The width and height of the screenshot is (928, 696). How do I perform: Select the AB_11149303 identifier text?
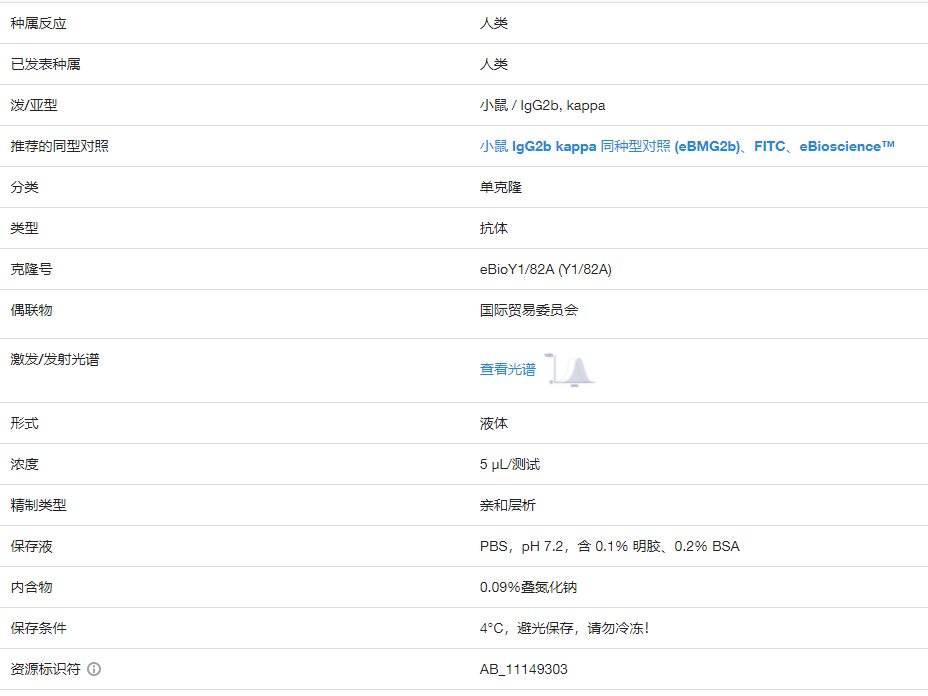tap(525, 669)
